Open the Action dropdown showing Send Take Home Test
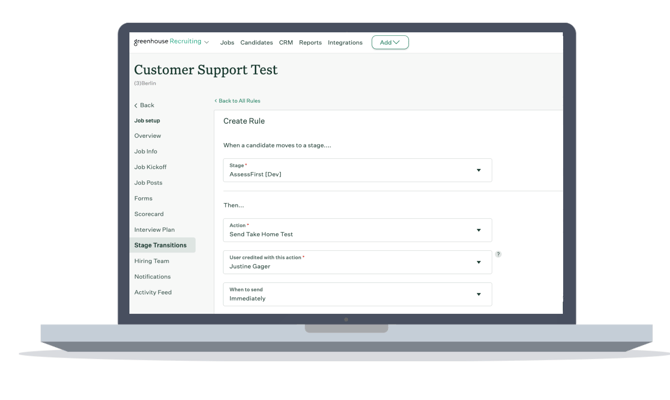Viewport: 670px width, 400px height. [x=357, y=230]
